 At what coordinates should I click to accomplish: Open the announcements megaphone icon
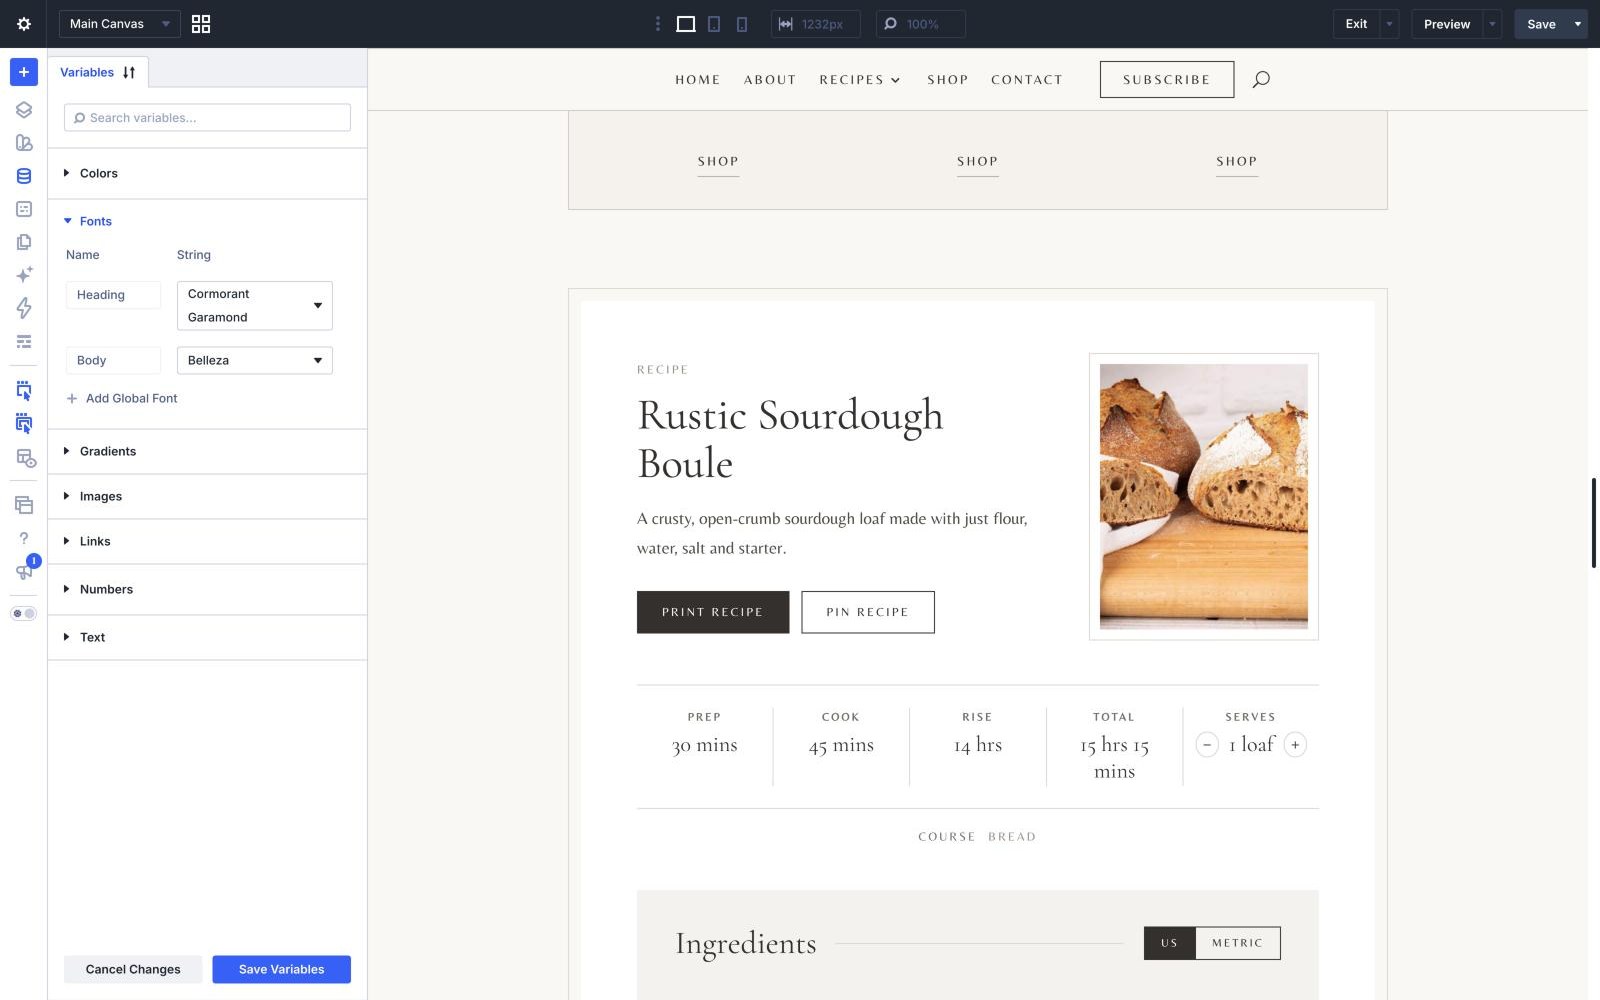(x=24, y=571)
